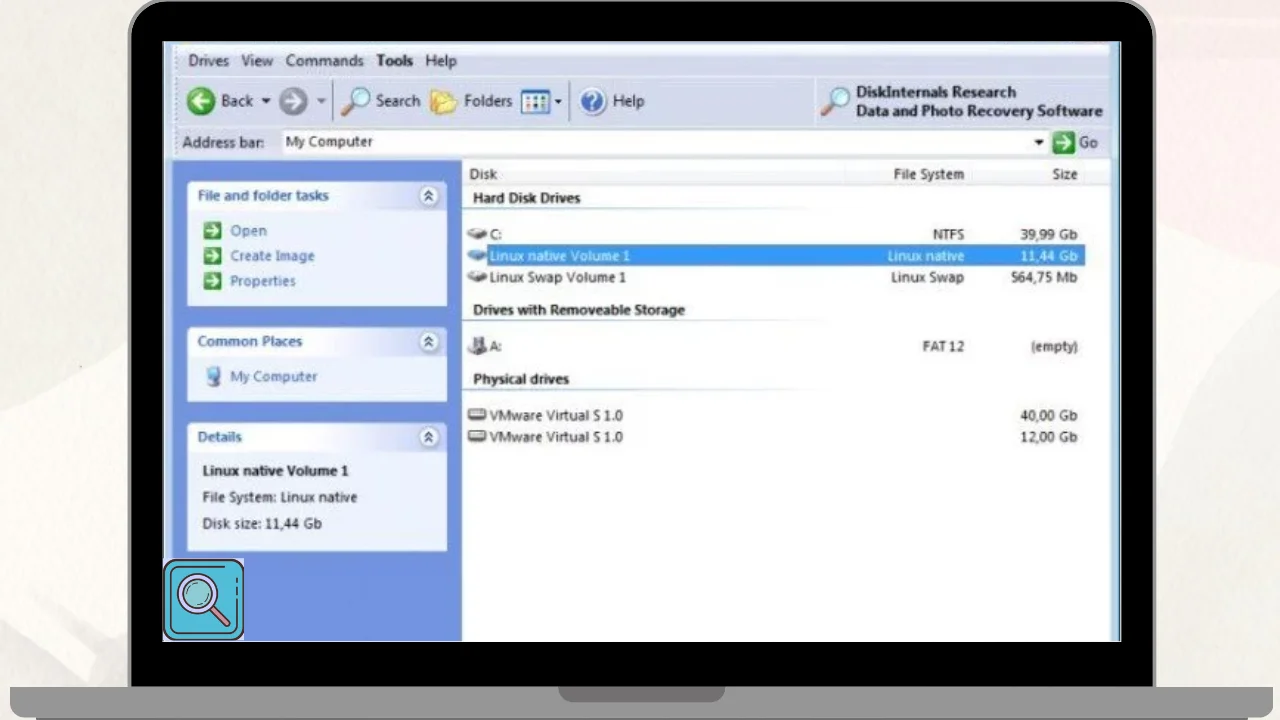Image resolution: width=1280 pixels, height=720 pixels.
Task: Click the magnifier logo in bottom-left corner
Action: coord(203,599)
